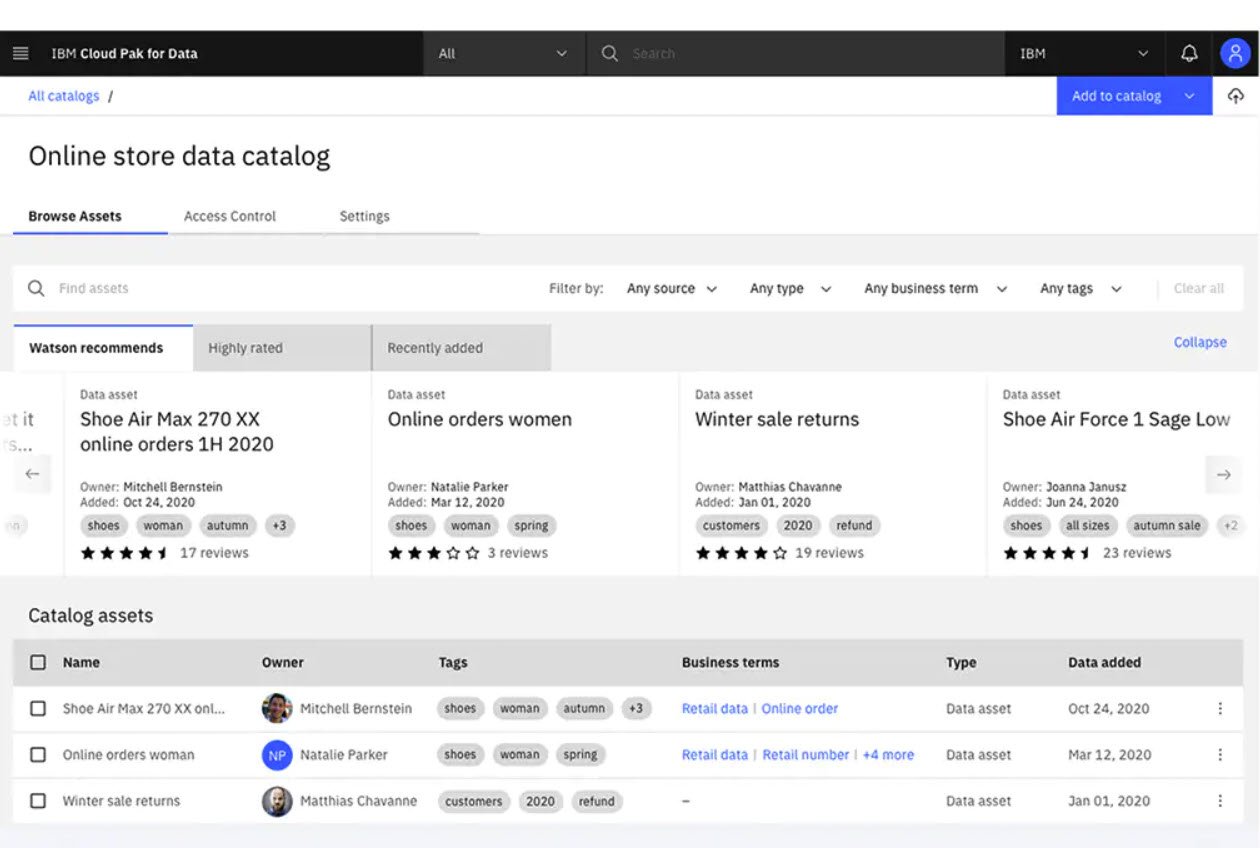
Task: Switch to Access Control tab
Action: (x=230, y=216)
